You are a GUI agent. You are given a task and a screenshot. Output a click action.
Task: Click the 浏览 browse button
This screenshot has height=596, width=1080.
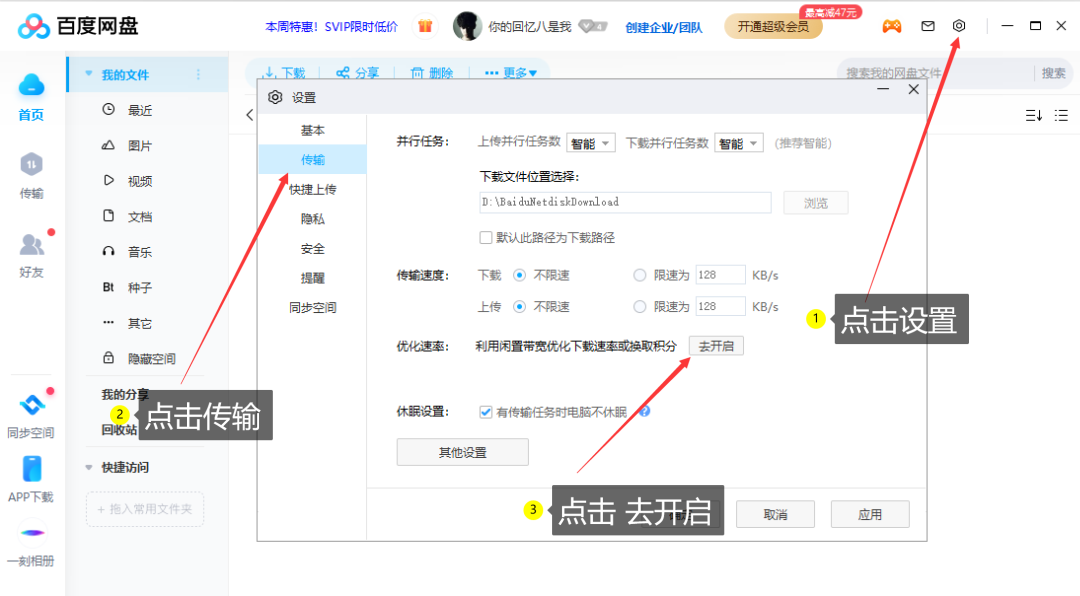[x=816, y=203]
